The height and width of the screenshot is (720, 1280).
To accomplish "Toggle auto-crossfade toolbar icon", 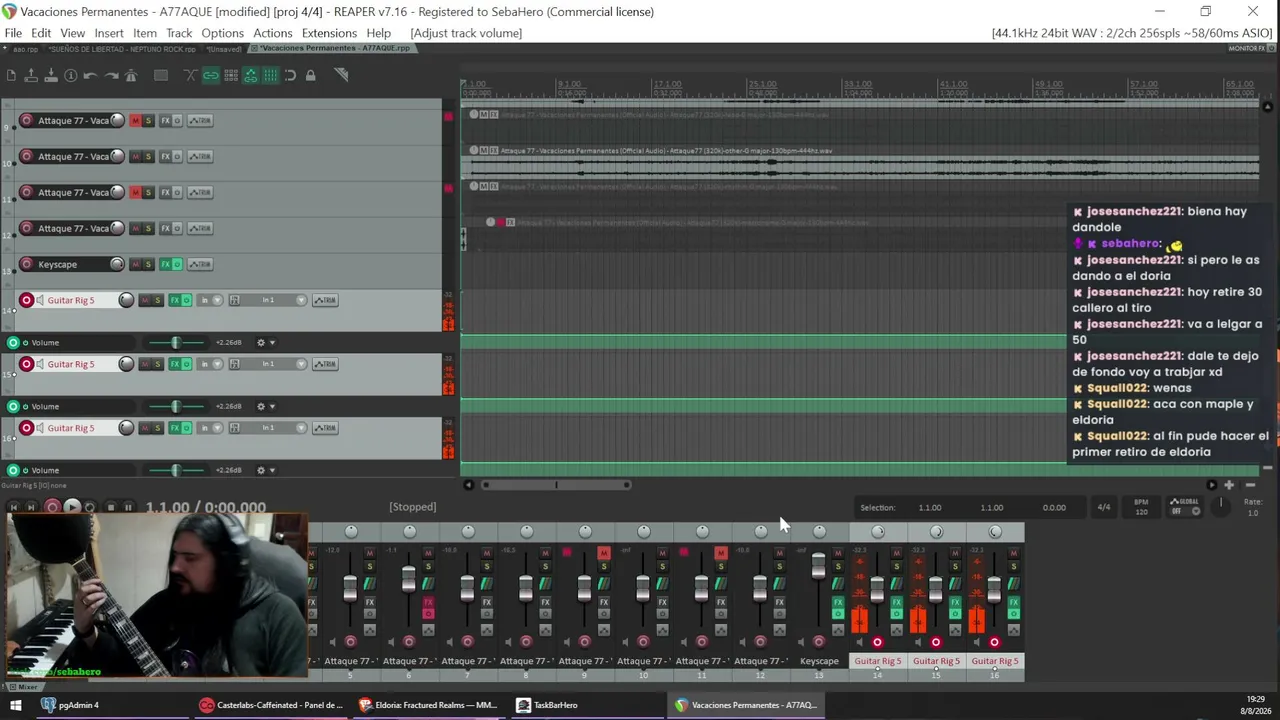I will point(191,75).
